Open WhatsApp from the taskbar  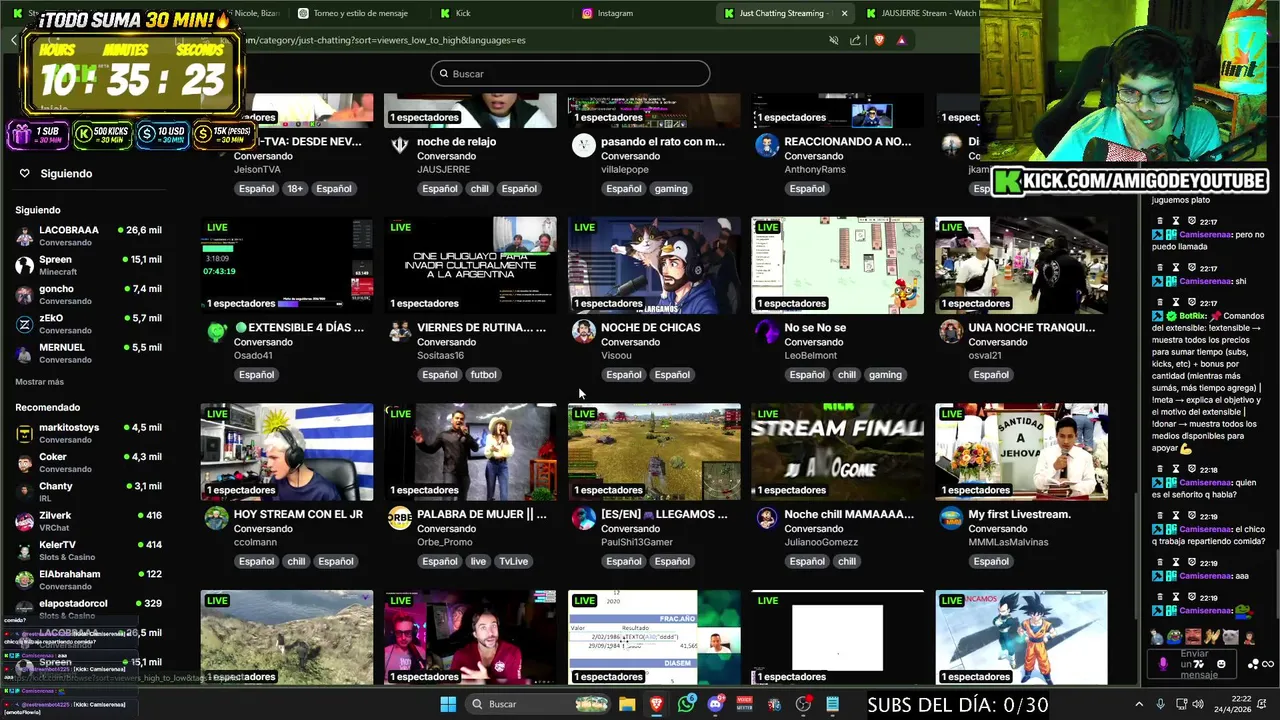pyautogui.click(x=686, y=704)
